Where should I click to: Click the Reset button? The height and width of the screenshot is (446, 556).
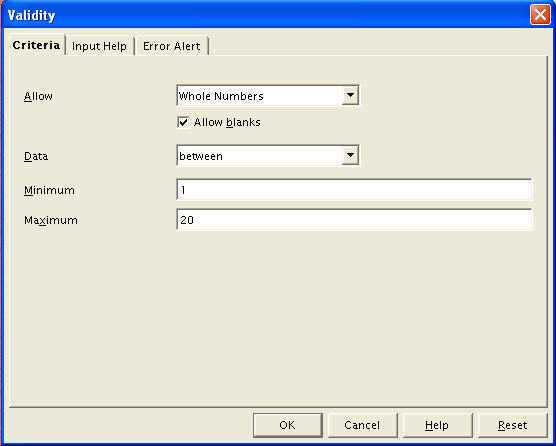tap(512, 425)
